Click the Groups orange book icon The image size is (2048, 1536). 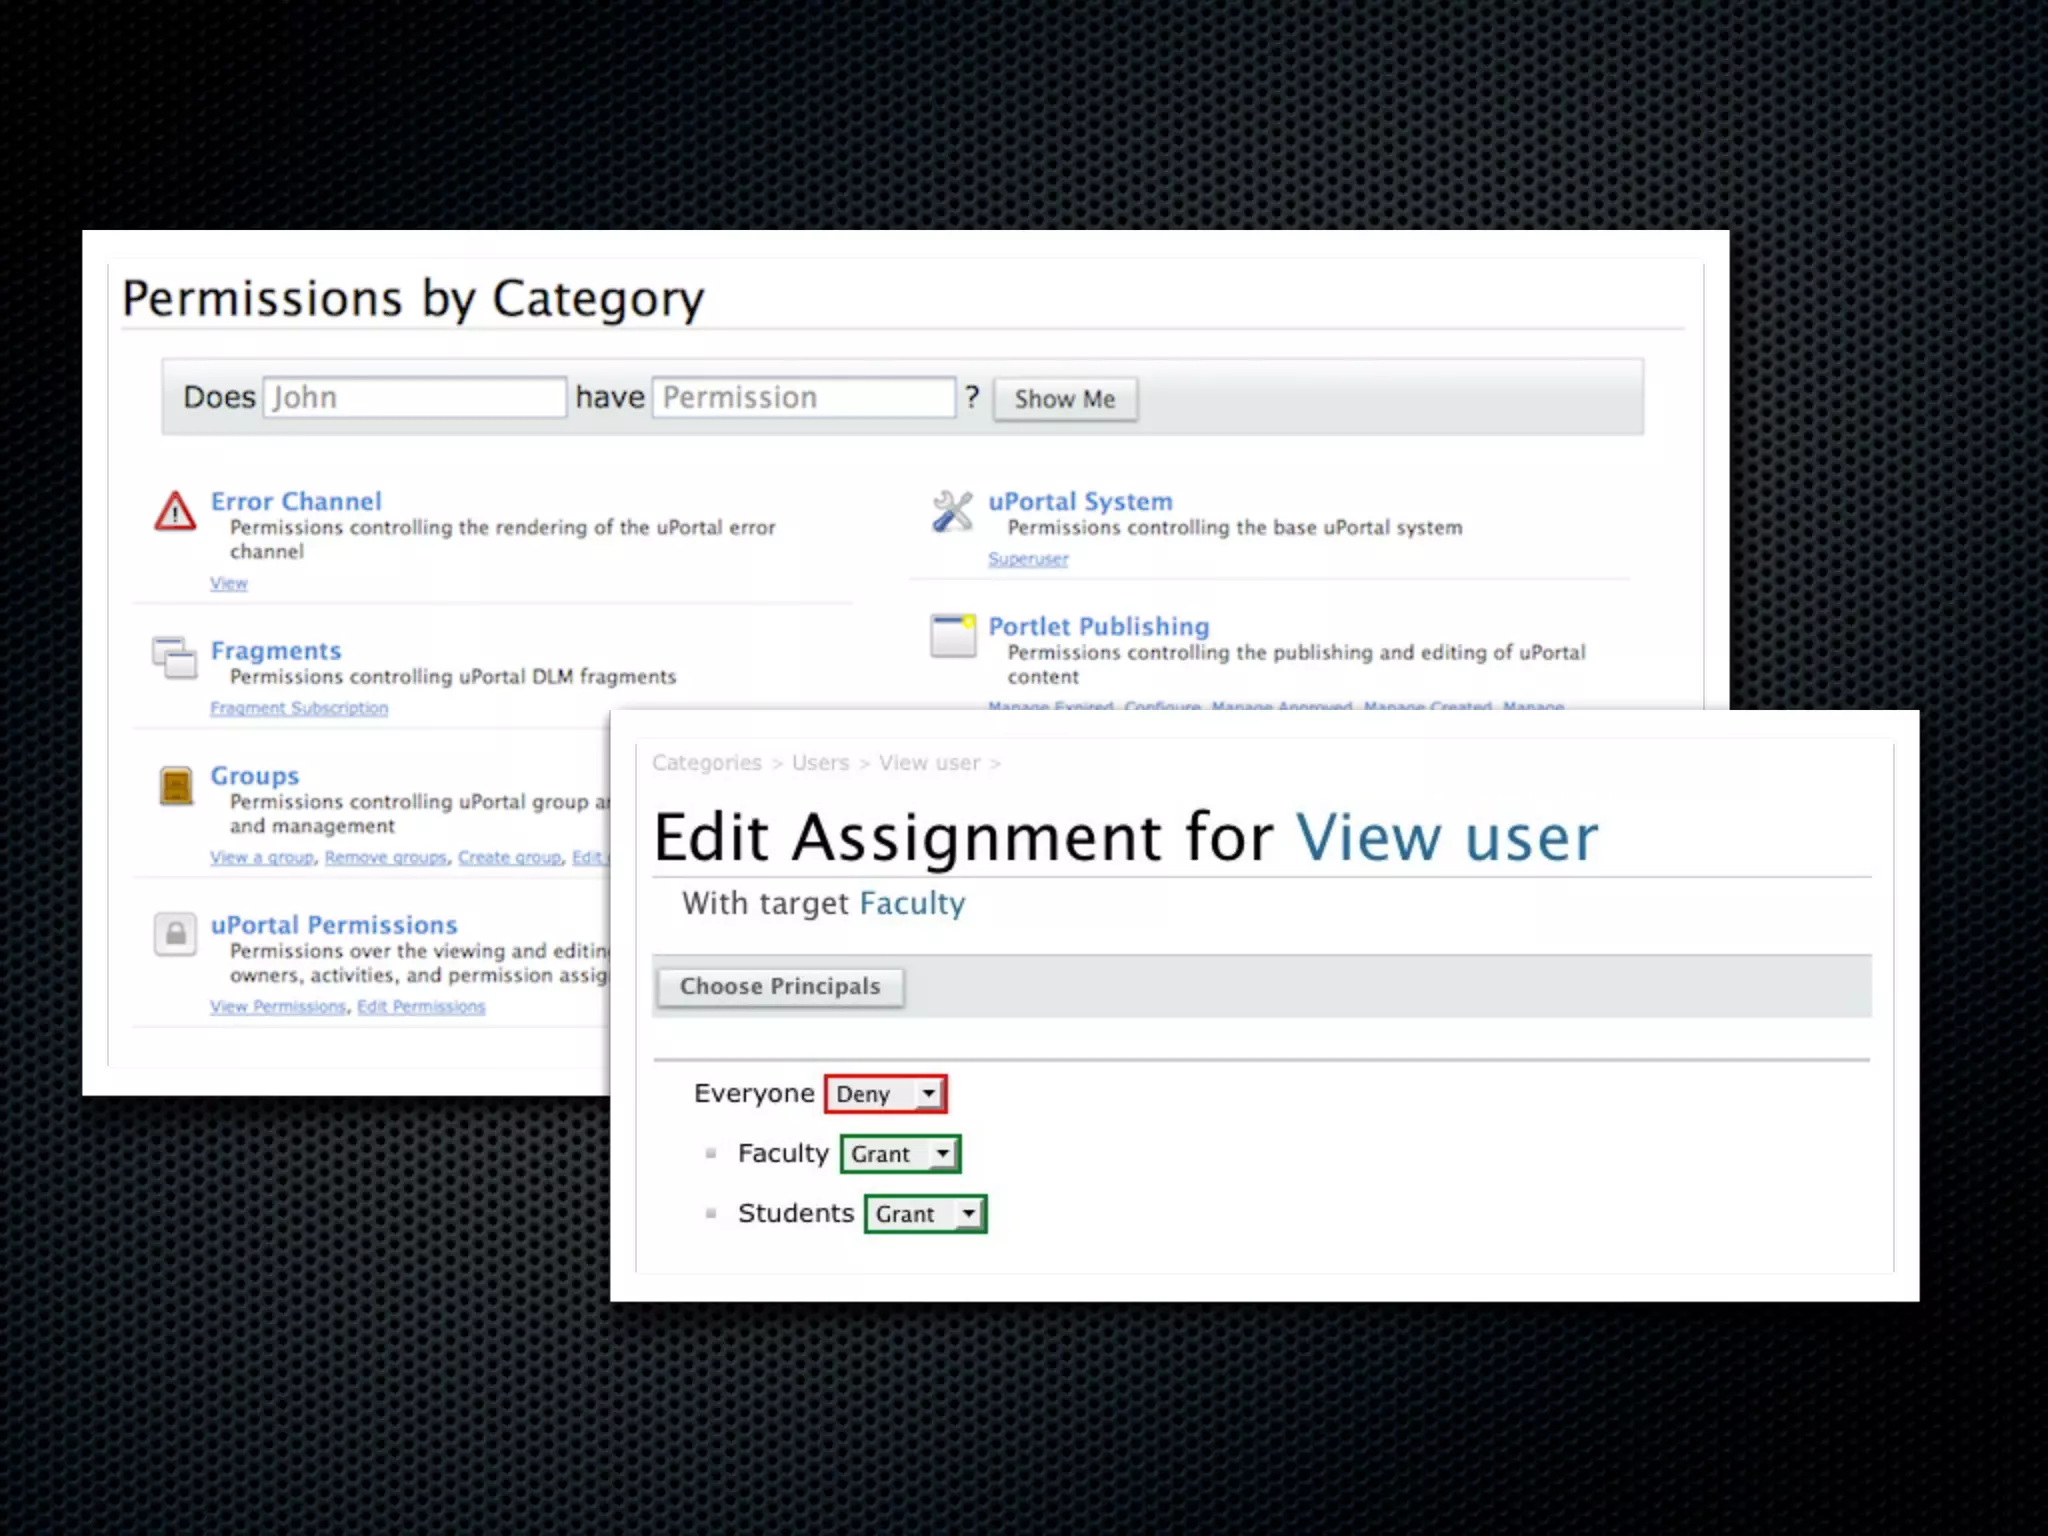click(x=176, y=785)
